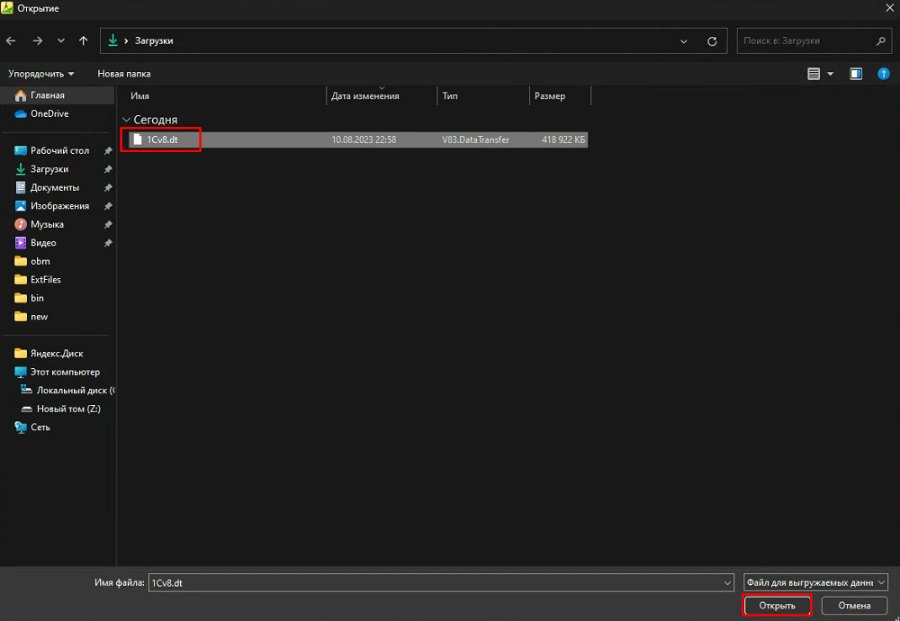The width and height of the screenshot is (900, 621).
Task: Click the Документы icon in the sidebar
Action: click(21, 187)
